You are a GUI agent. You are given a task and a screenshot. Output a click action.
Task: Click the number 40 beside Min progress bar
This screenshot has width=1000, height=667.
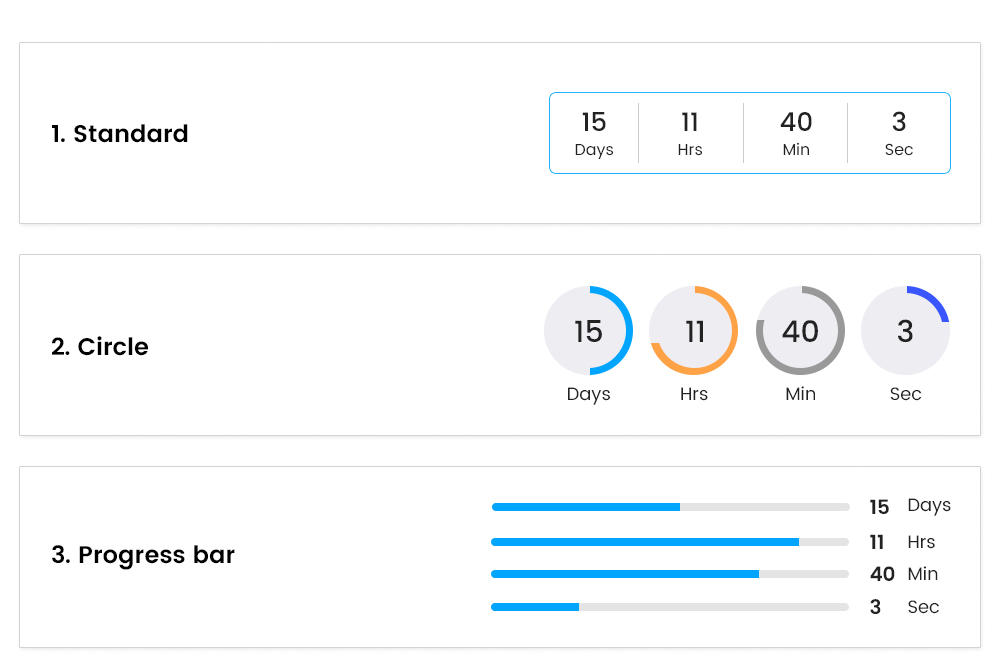coord(882,574)
